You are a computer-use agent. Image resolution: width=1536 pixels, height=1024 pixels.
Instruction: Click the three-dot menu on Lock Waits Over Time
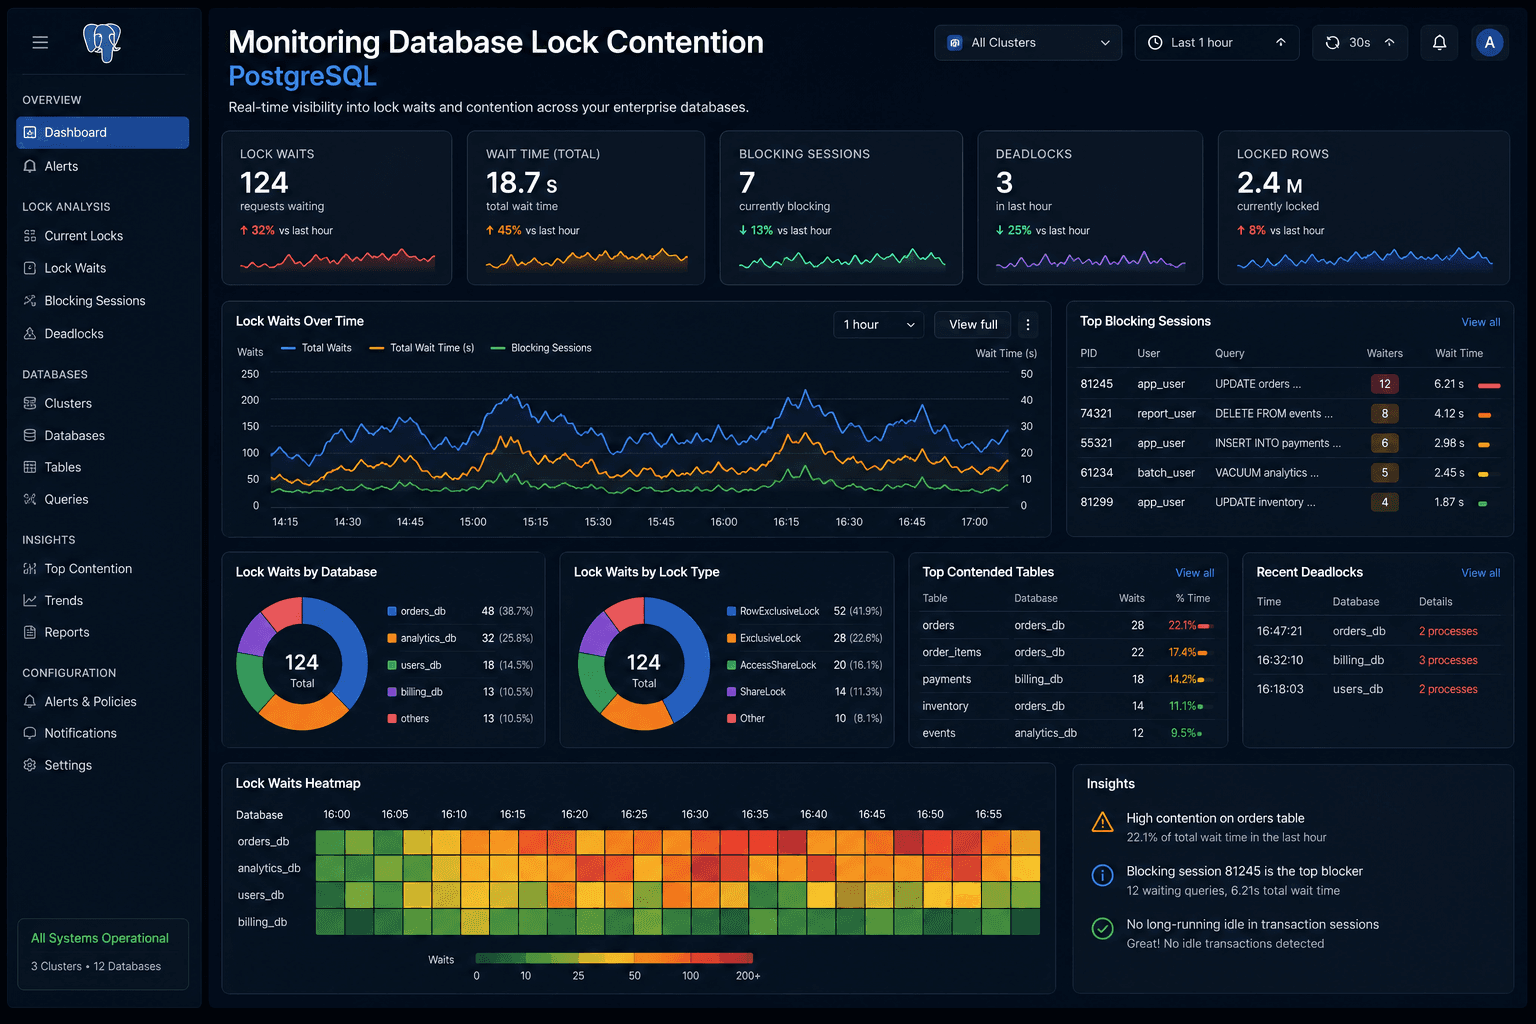coord(1028,324)
